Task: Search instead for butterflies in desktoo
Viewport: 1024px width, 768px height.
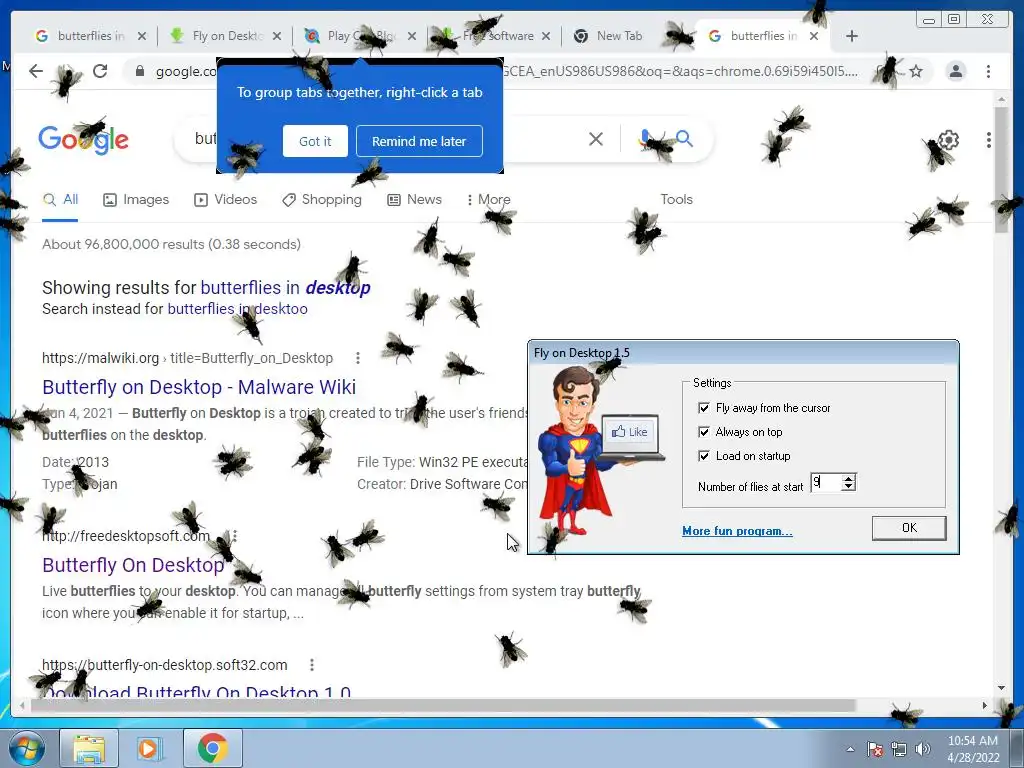Action: [x=238, y=309]
